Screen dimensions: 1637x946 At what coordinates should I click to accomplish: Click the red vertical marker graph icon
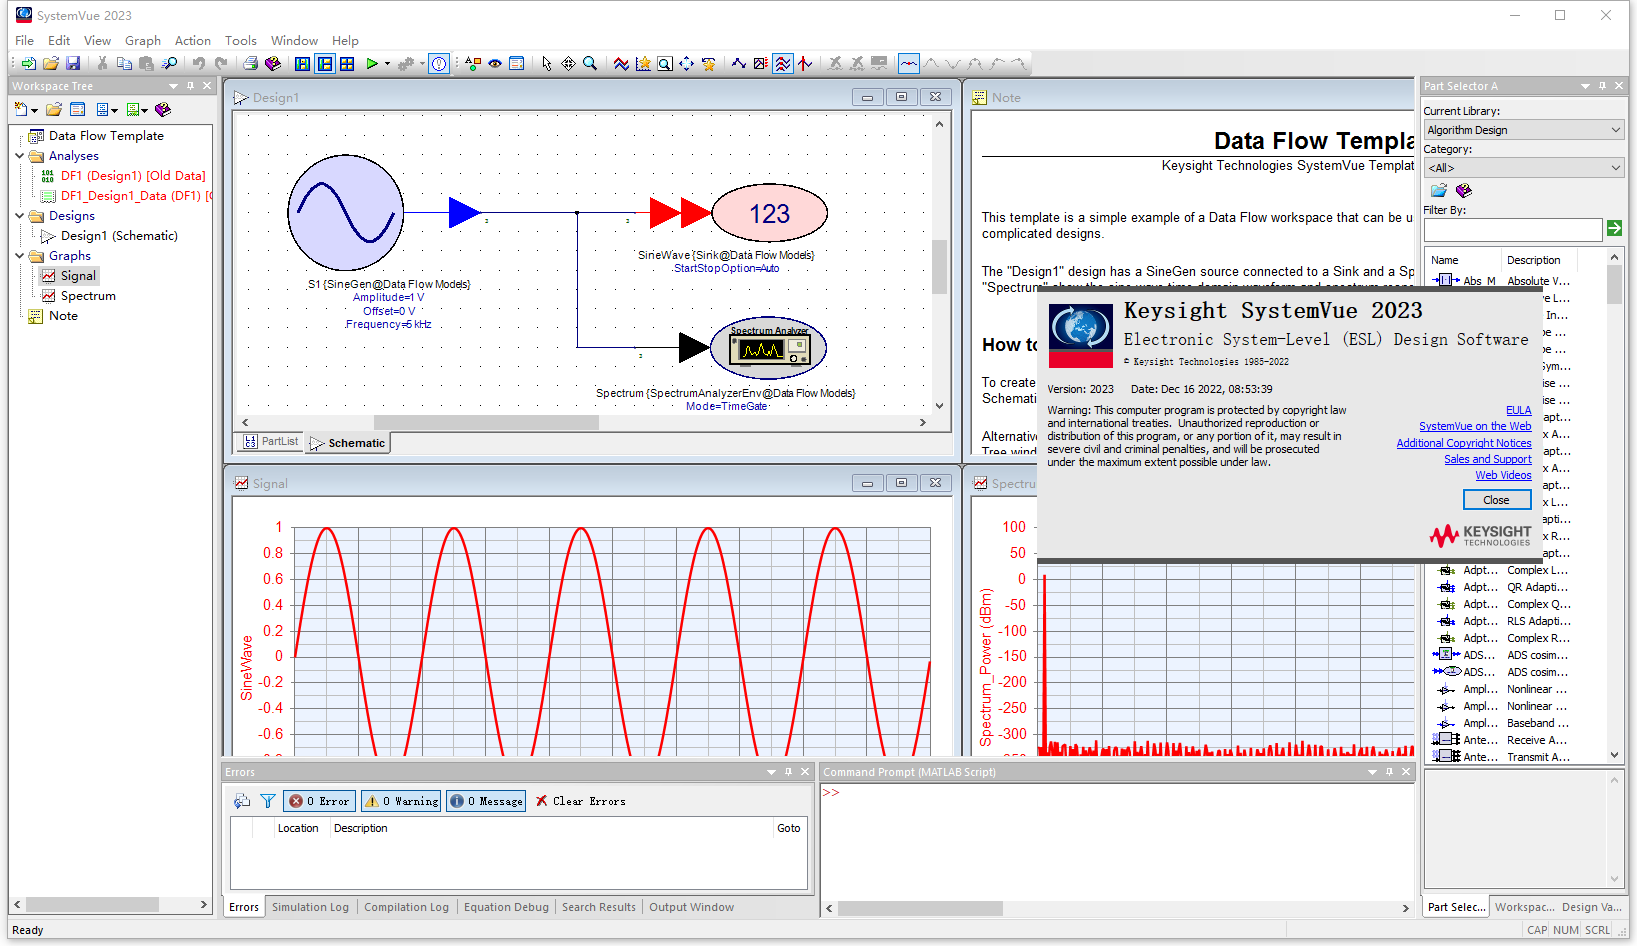pyautogui.click(x=805, y=64)
